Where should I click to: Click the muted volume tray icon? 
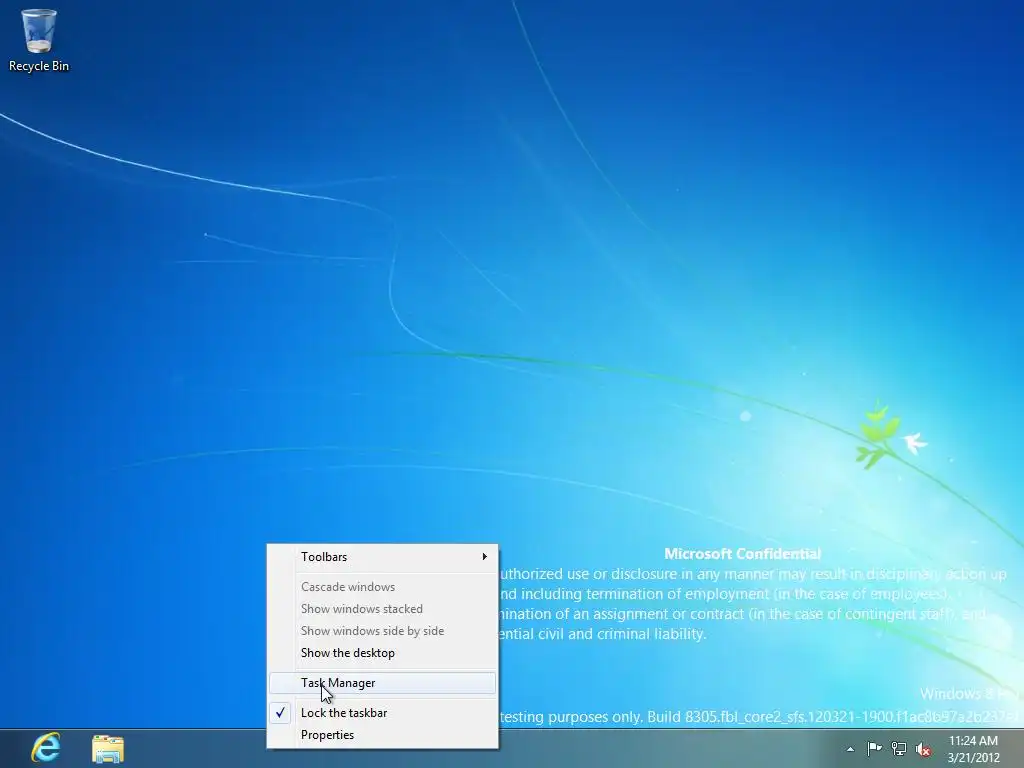pos(923,749)
